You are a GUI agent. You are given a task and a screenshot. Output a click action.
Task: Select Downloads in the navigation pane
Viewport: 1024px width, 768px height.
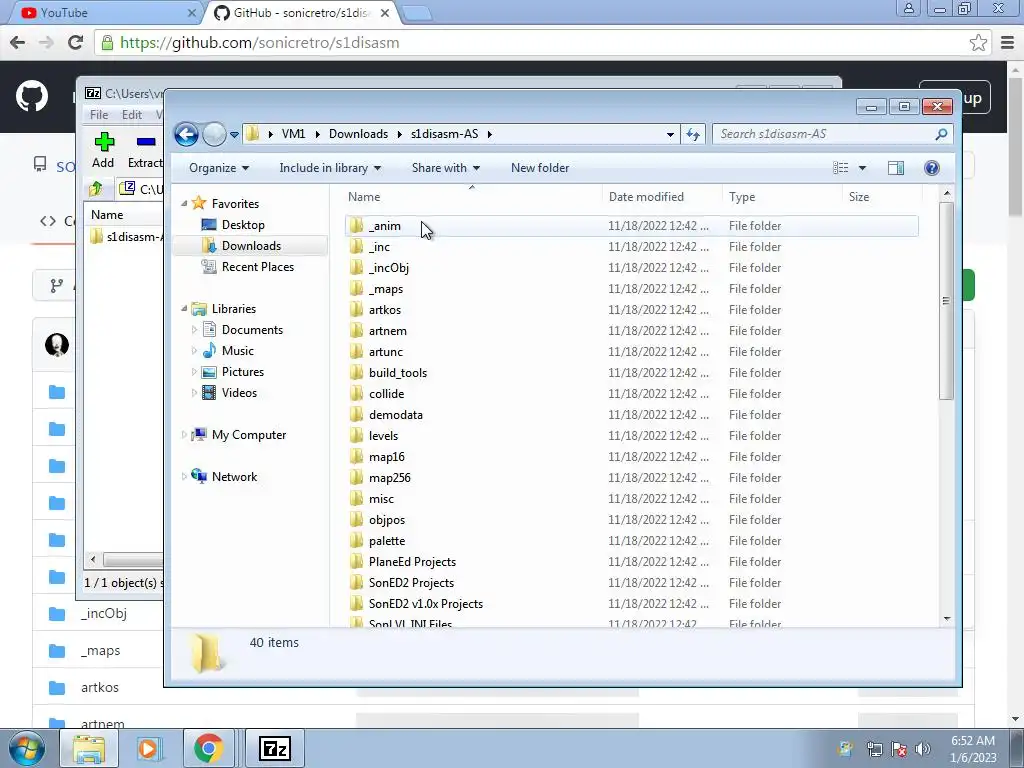(x=251, y=246)
